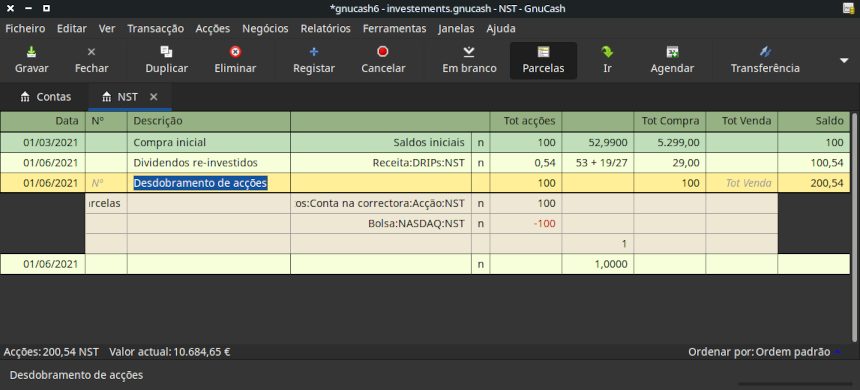860x390 pixels.
Task: Close the NST tab
Action: [154, 97]
